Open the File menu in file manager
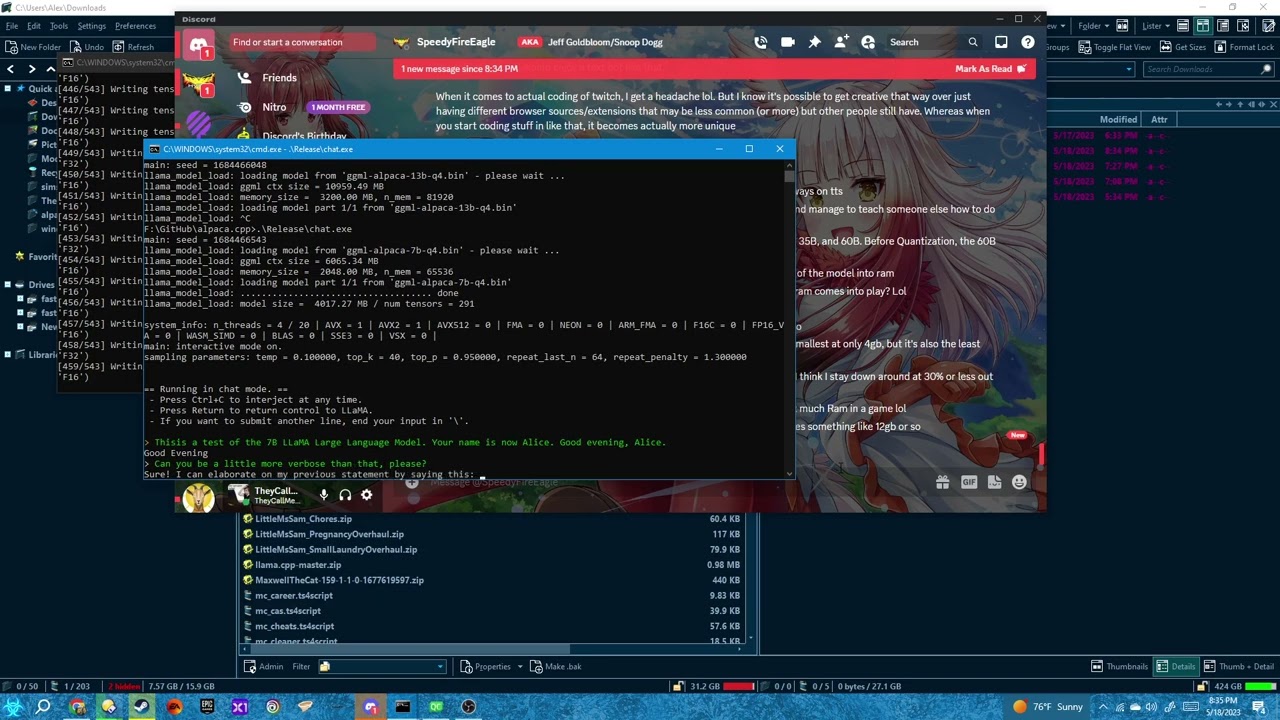1280x720 pixels. [11, 26]
